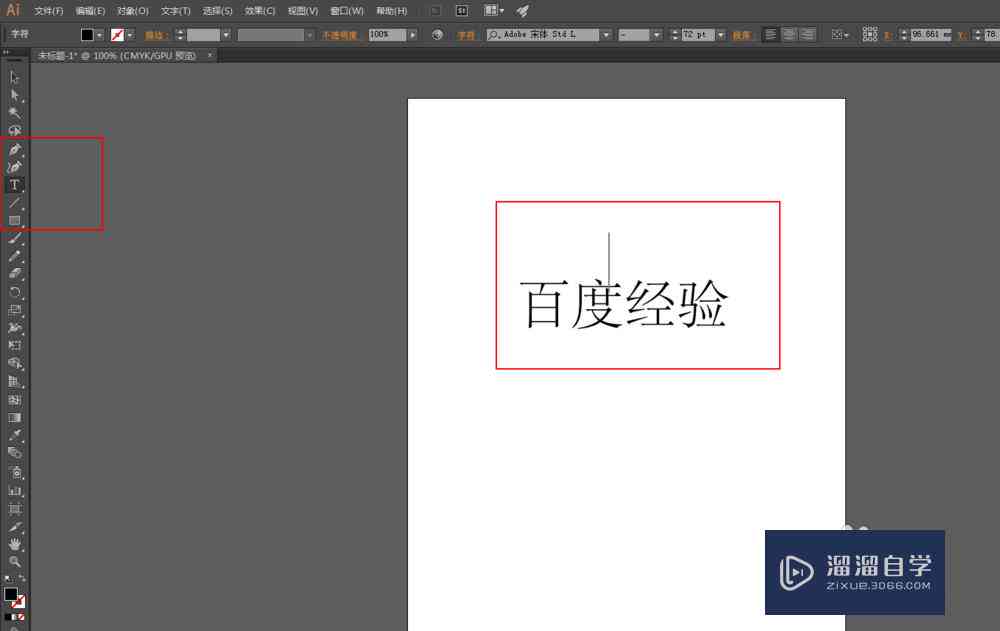Select the Rectangle tool
This screenshot has width=1000, height=631.
pyautogui.click(x=14, y=221)
